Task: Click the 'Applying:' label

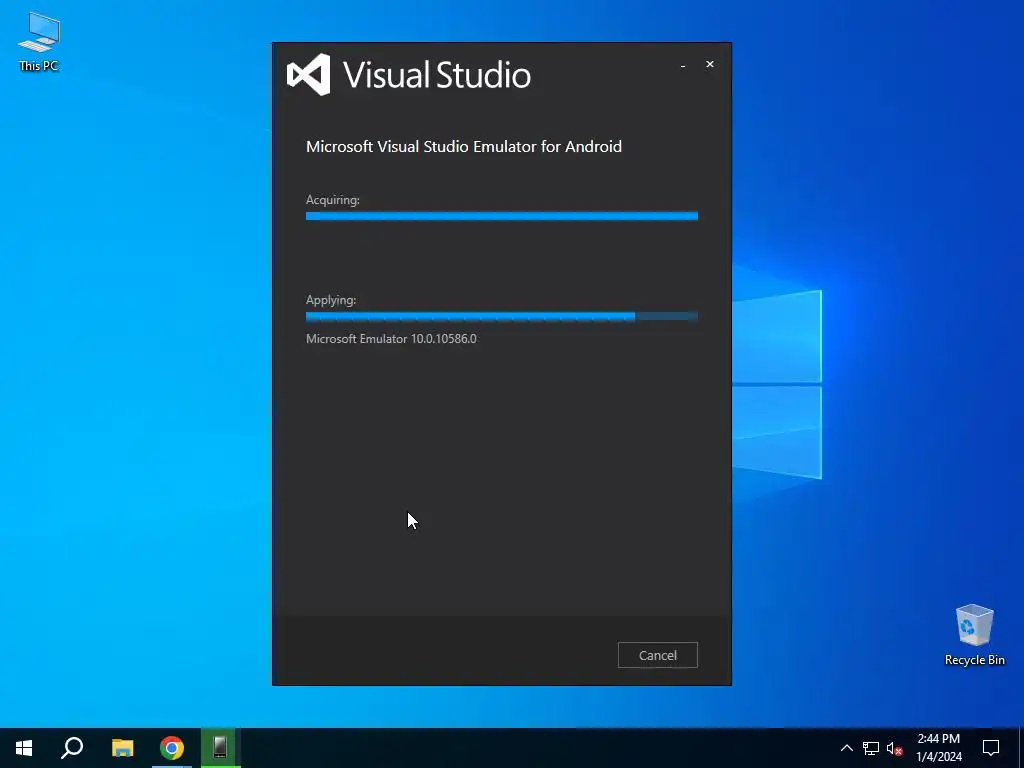Action: [331, 300]
